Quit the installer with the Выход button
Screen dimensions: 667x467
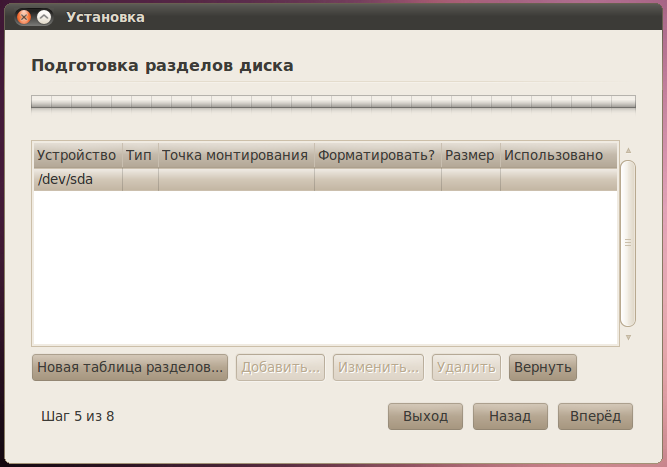coord(425,416)
